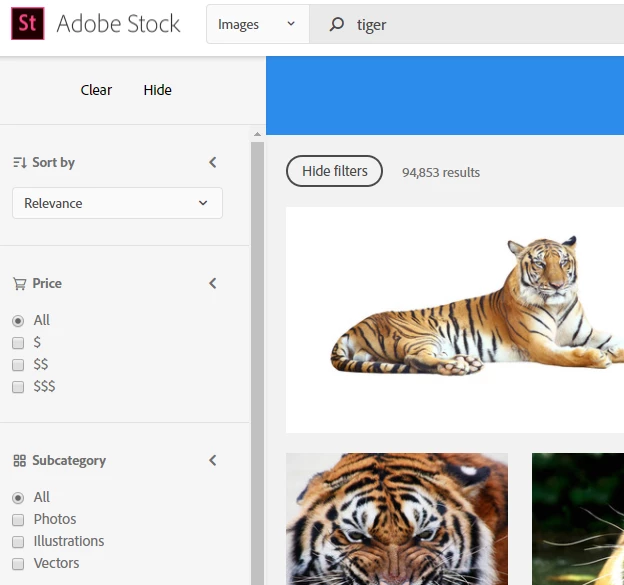Click the Subcategory heading text
624x585 pixels.
69,460
